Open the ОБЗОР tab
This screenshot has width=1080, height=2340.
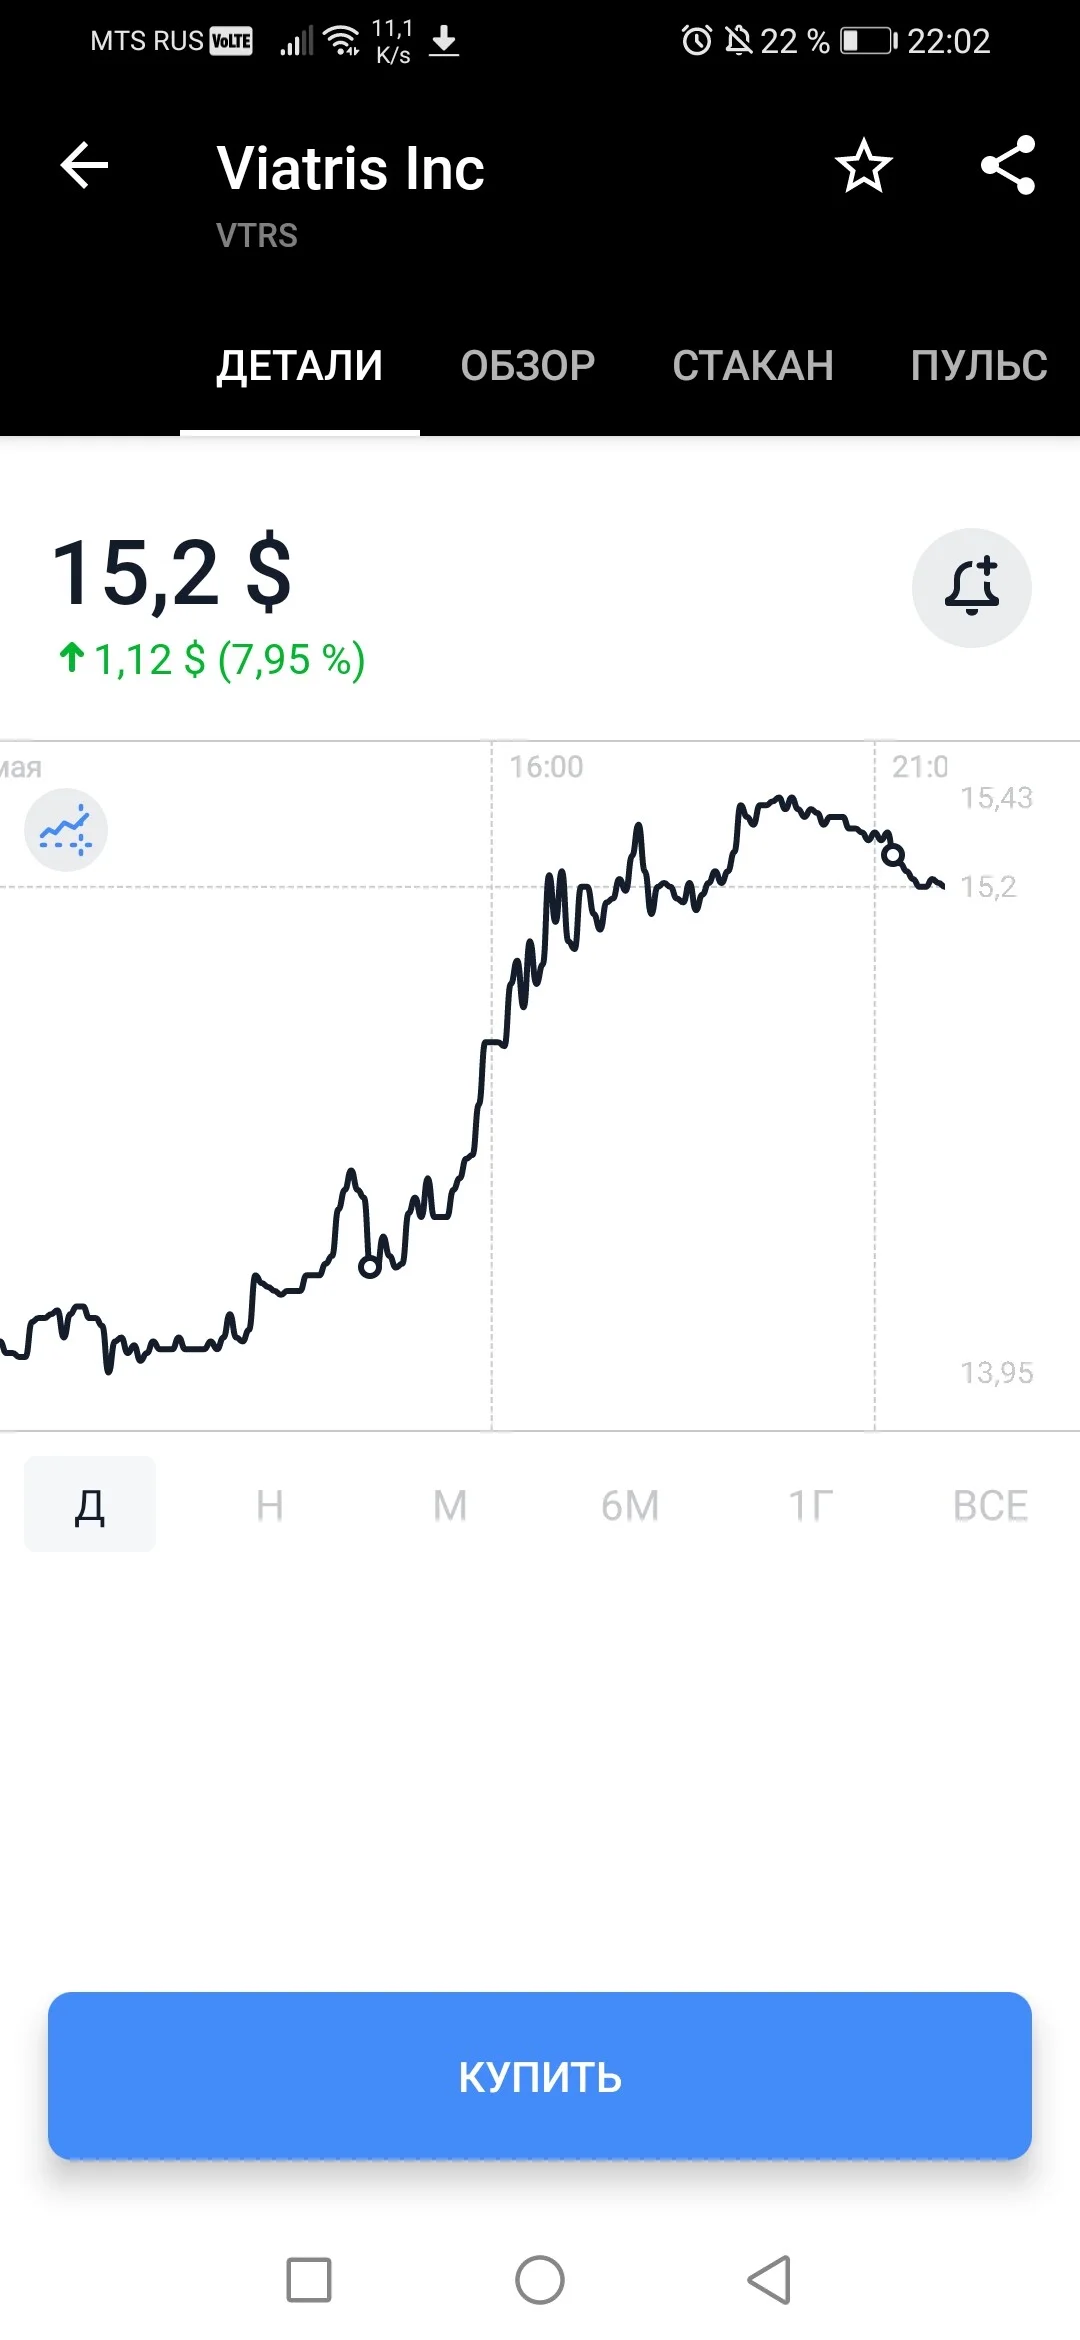tap(528, 366)
